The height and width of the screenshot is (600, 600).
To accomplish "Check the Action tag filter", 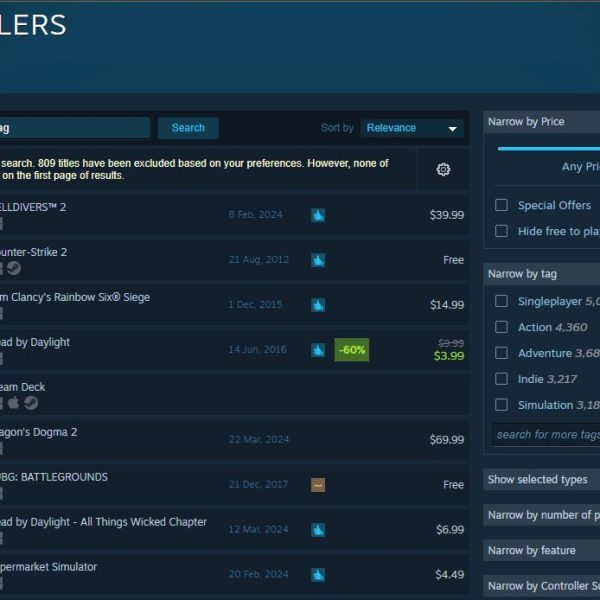I will click(501, 327).
